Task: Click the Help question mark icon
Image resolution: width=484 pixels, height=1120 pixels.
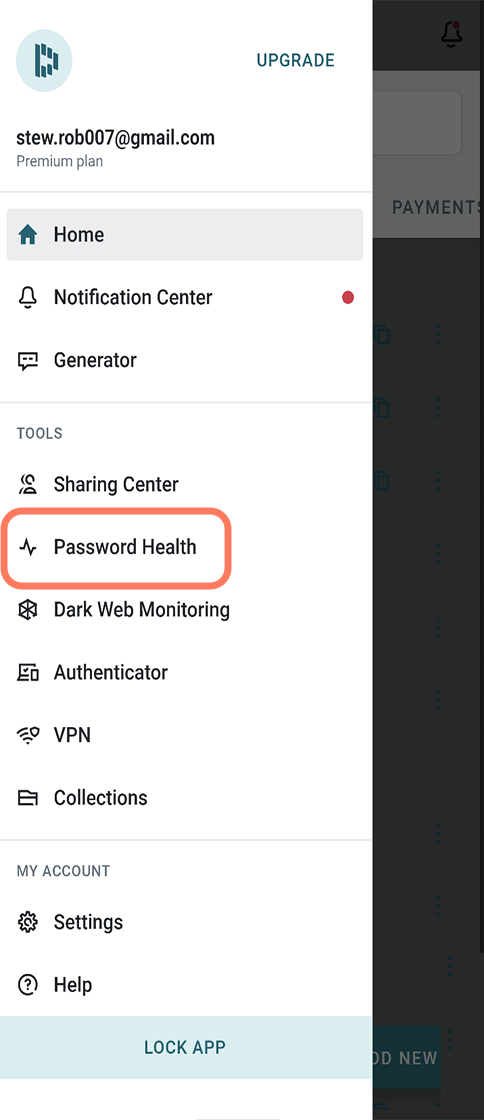Action: tap(28, 985)
